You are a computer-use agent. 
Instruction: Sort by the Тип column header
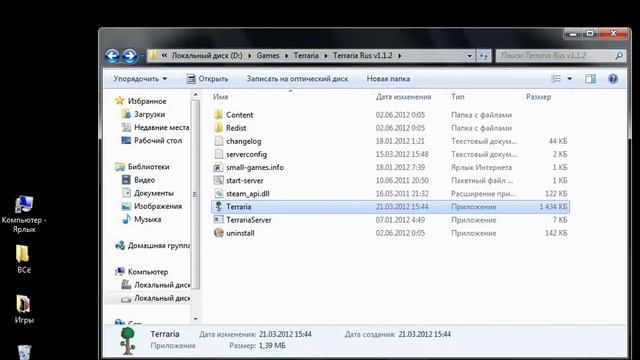click(x=458, y=97)
